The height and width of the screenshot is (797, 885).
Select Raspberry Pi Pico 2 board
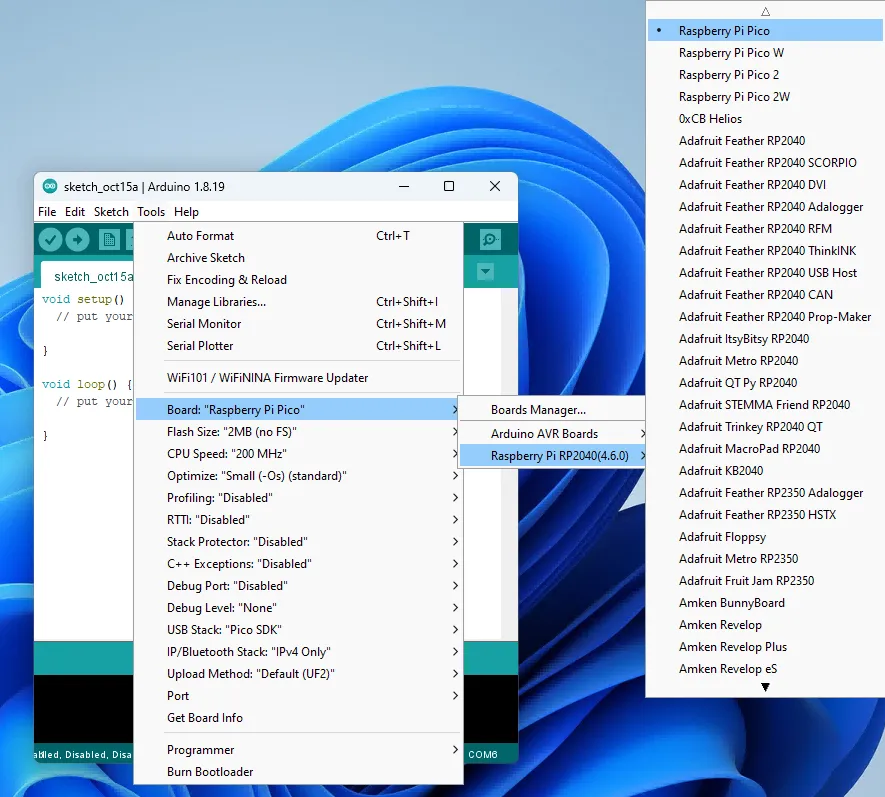pos(728,75)
